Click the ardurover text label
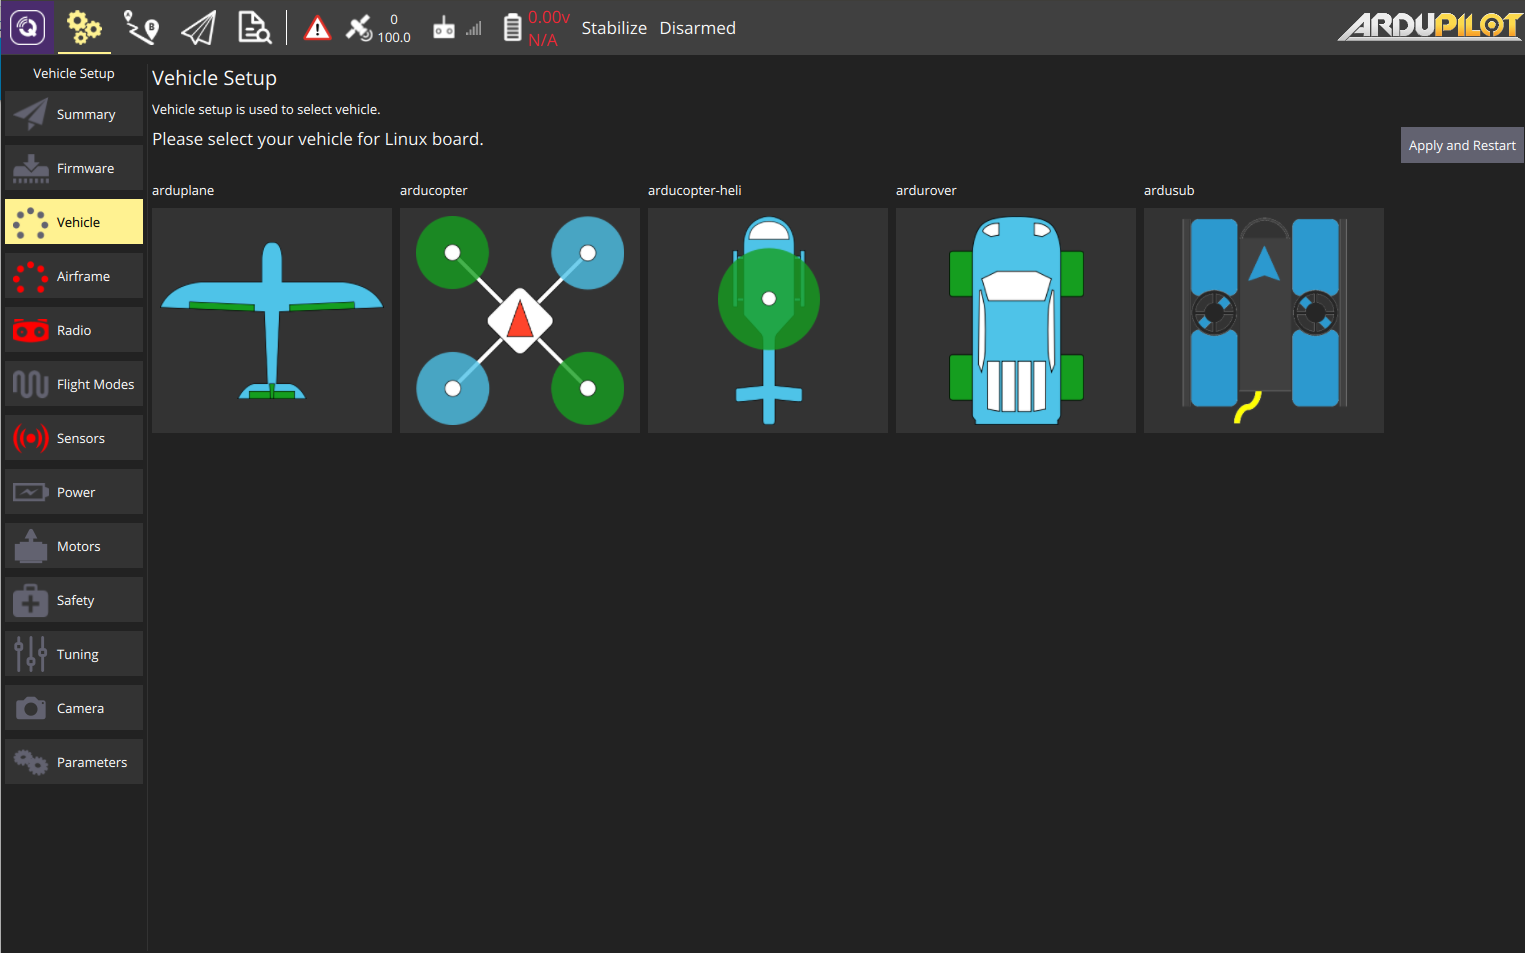Screen dimensions: 1525x953 point(926,190)
